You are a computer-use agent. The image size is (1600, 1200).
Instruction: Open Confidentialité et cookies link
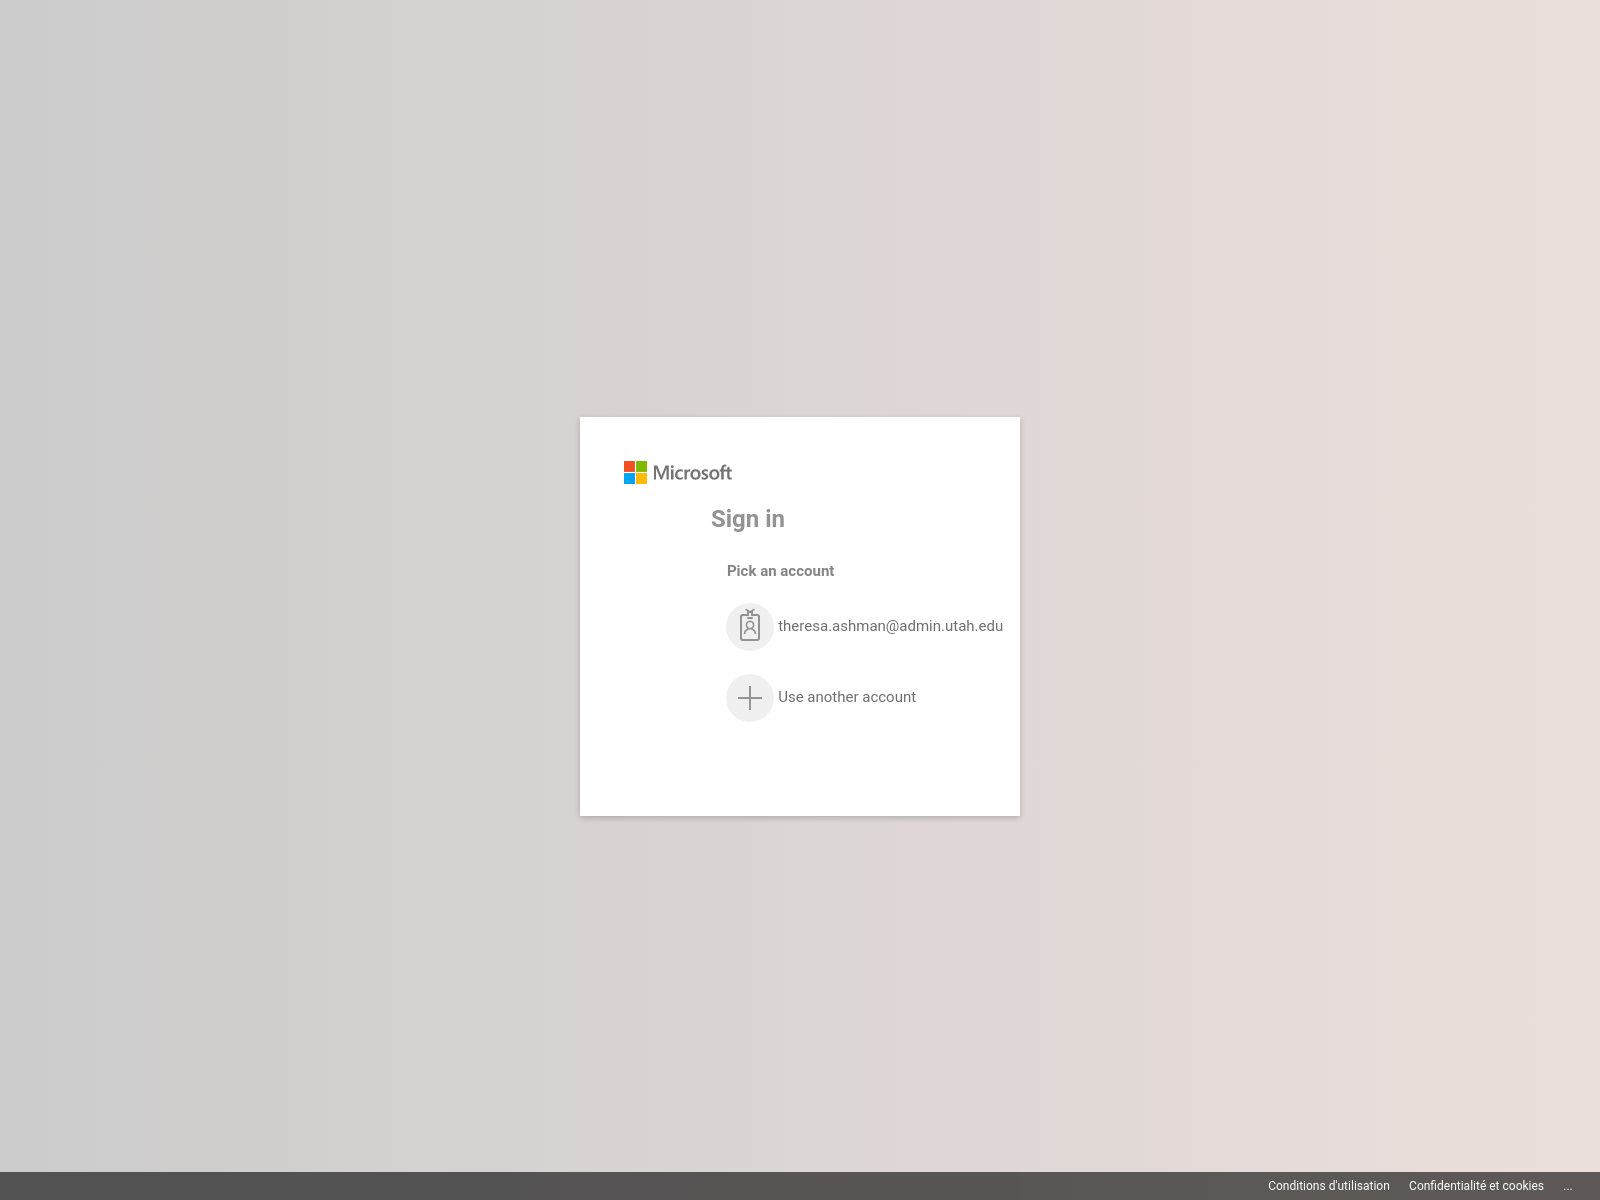point(1476,1186)
